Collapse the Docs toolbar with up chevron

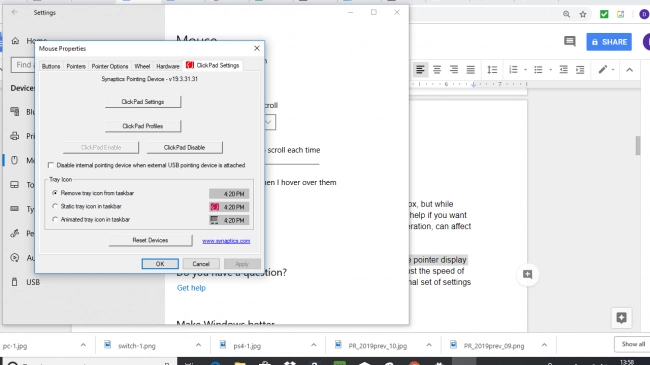pyautogui.click(x=629, y=70)
